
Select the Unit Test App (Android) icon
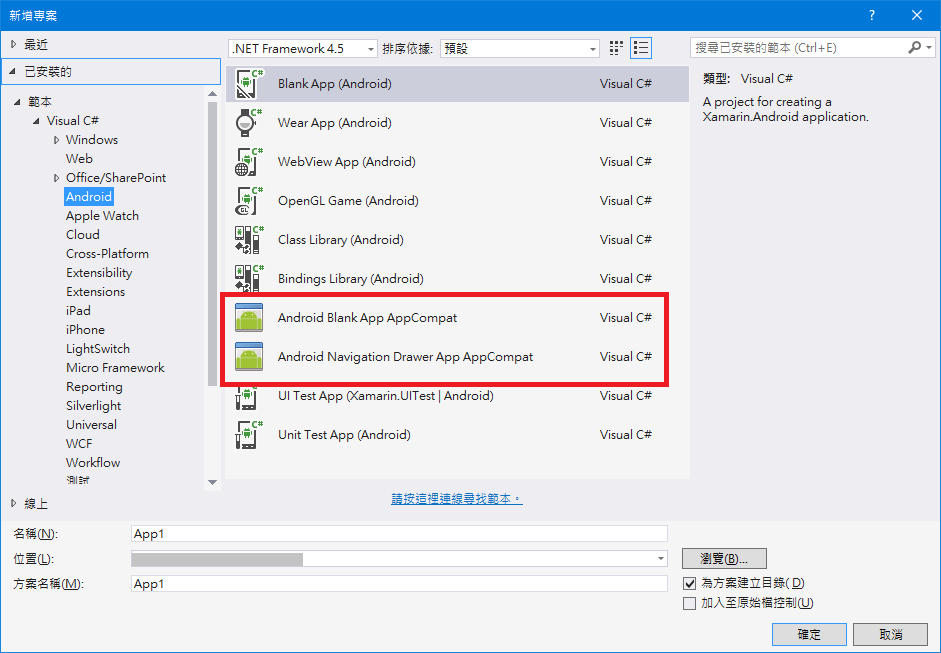pyautogui.click(x=249, y=435)
